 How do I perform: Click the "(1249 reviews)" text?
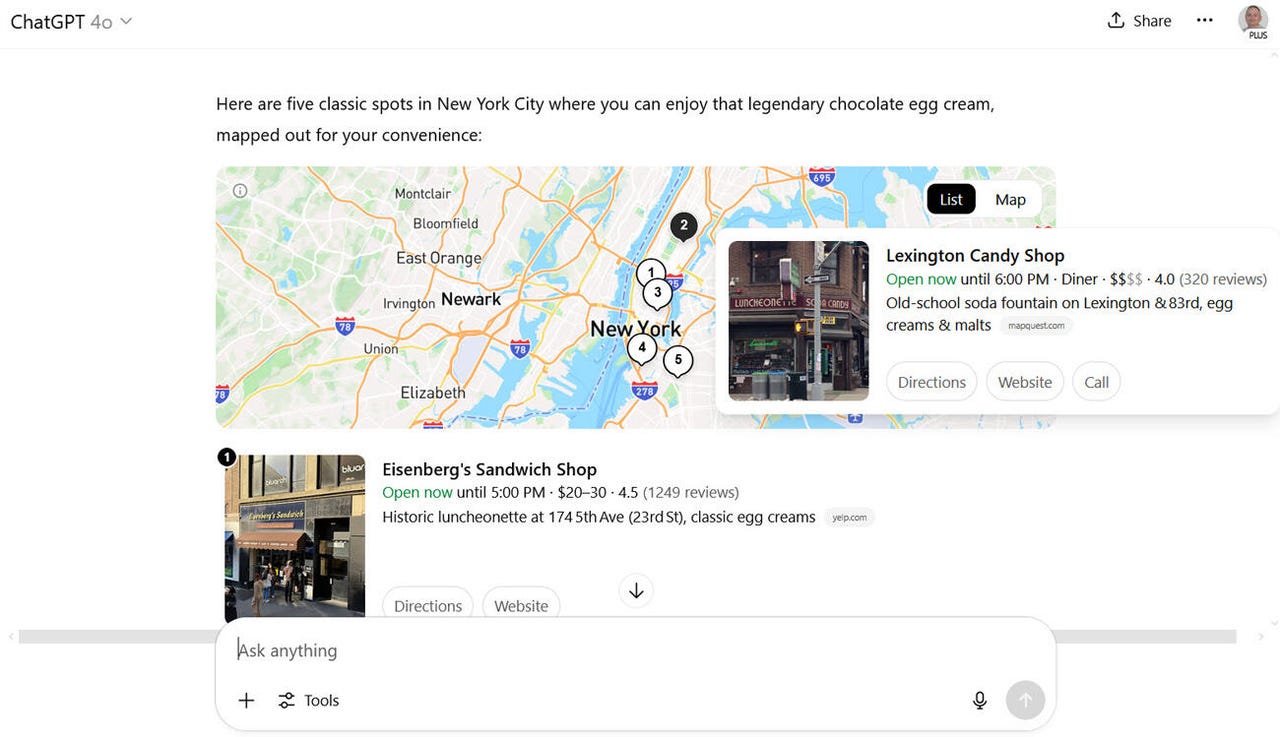(691, 492)
